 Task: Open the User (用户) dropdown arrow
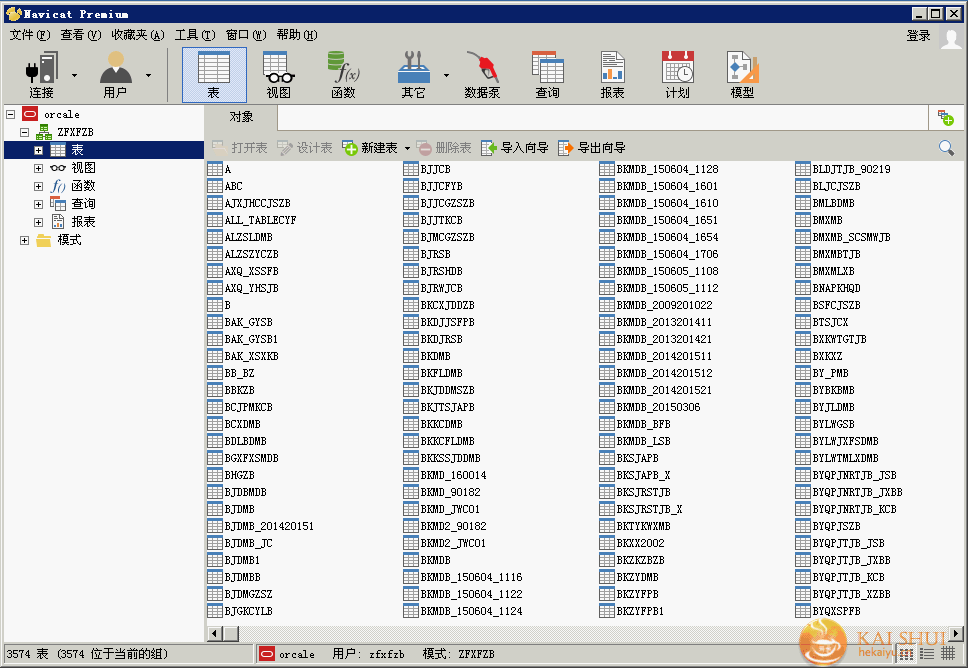(x=148, y=75)
